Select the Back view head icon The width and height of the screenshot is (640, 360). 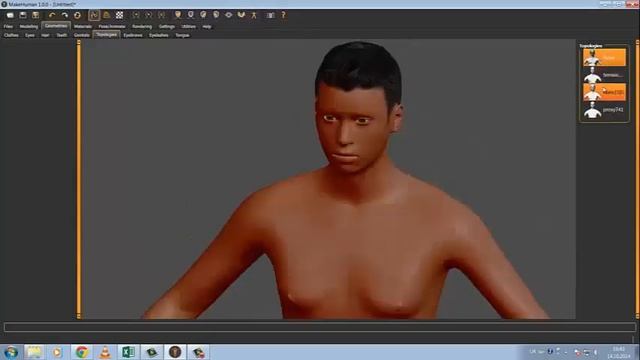click(x=190, y=15)
